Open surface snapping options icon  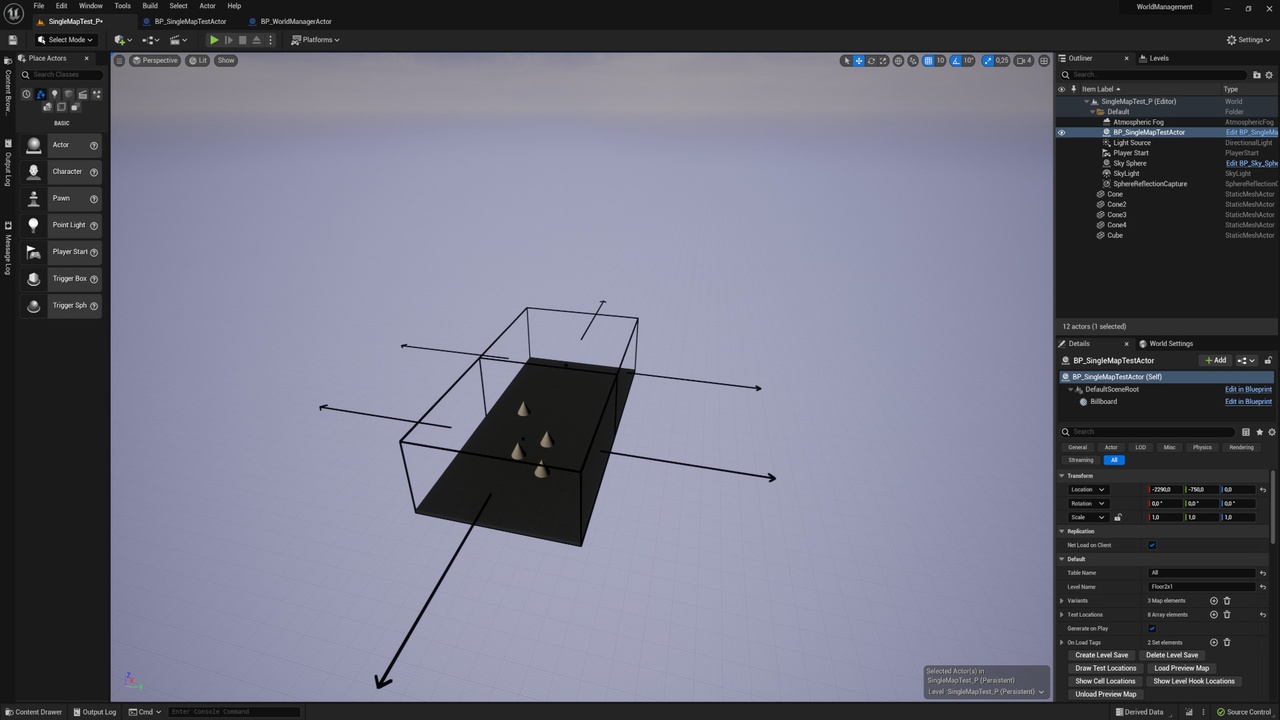(x=913, y=61)
